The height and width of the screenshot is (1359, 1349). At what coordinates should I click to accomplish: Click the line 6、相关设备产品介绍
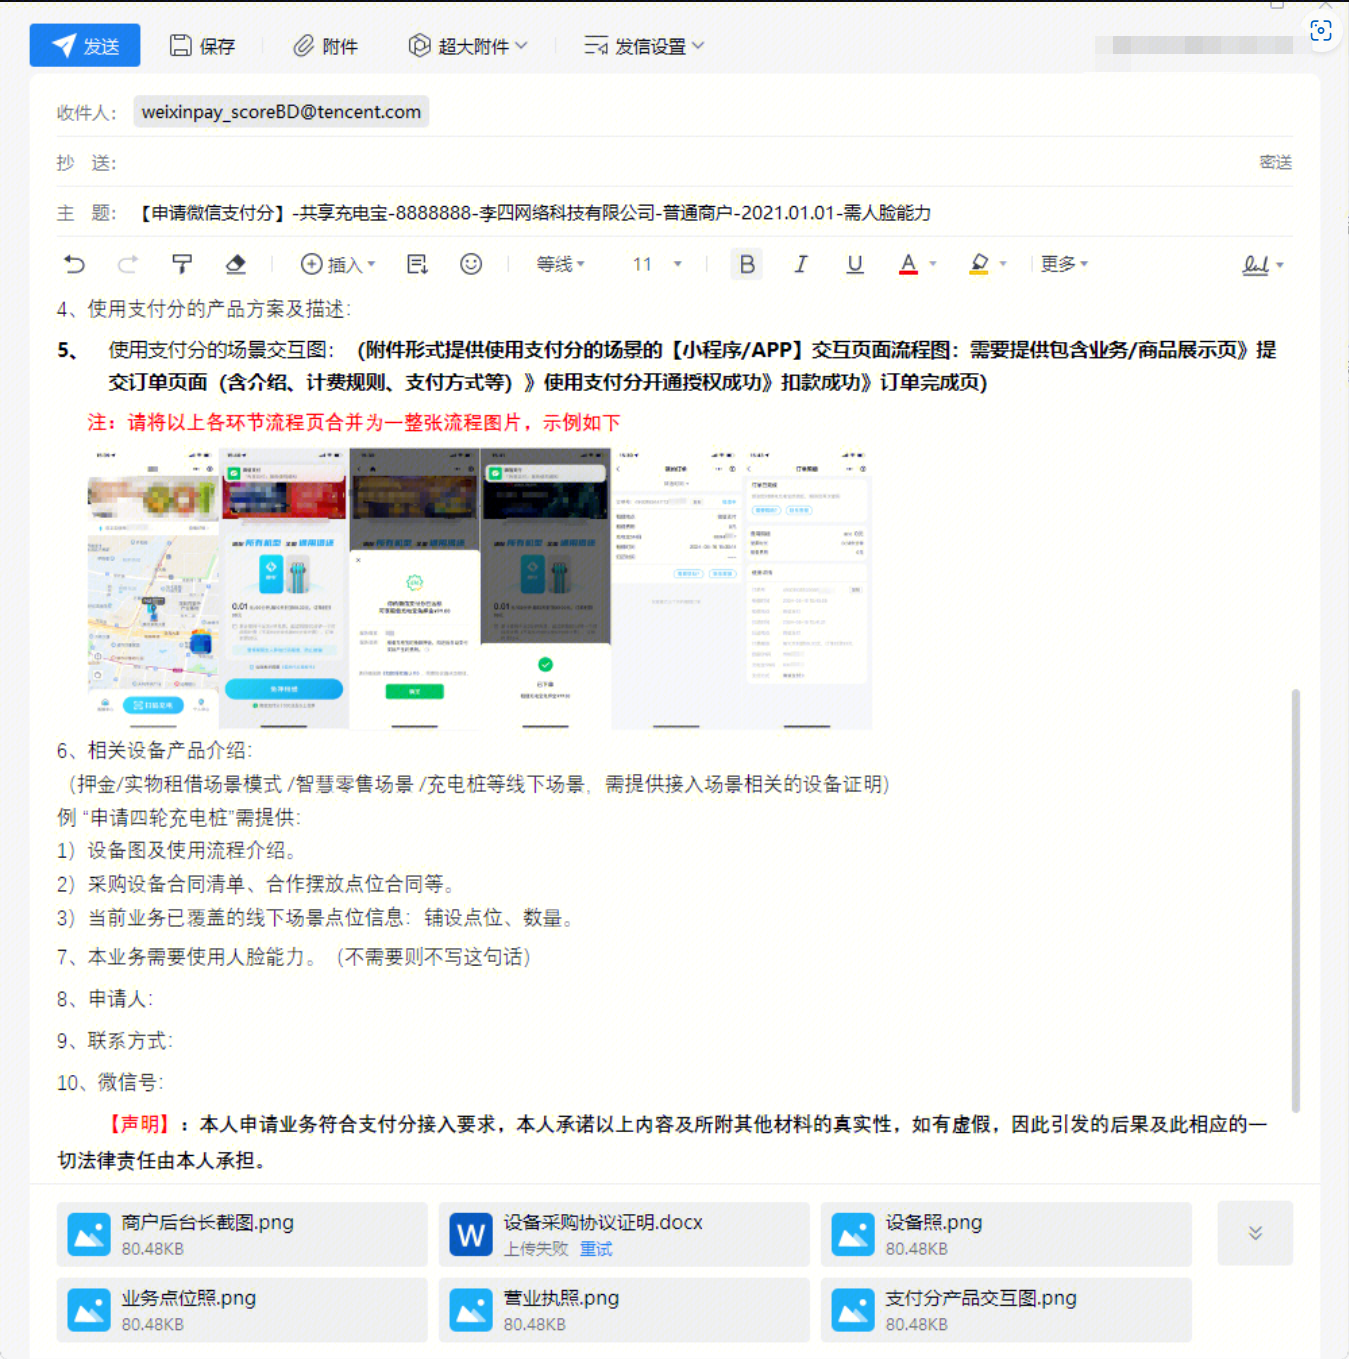click(155, 751)
